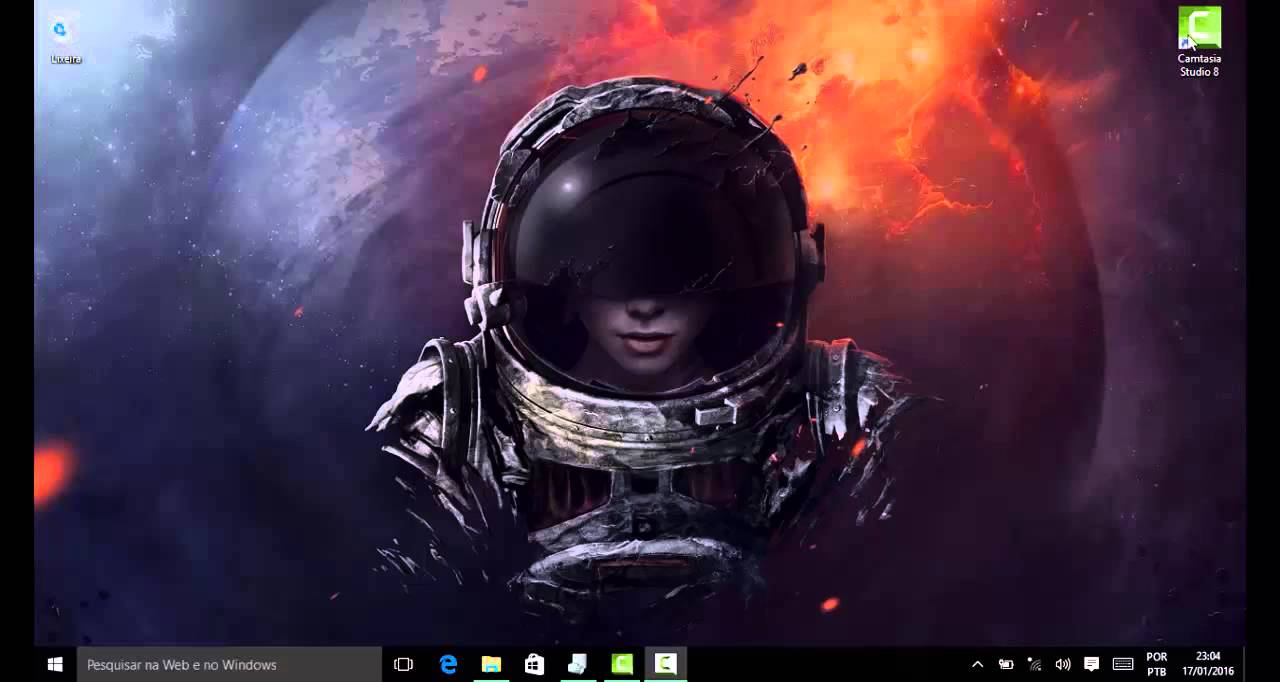Click the Show desktop strip at taskbar end
1280x682 pixels.
(x=1244, y=664)
